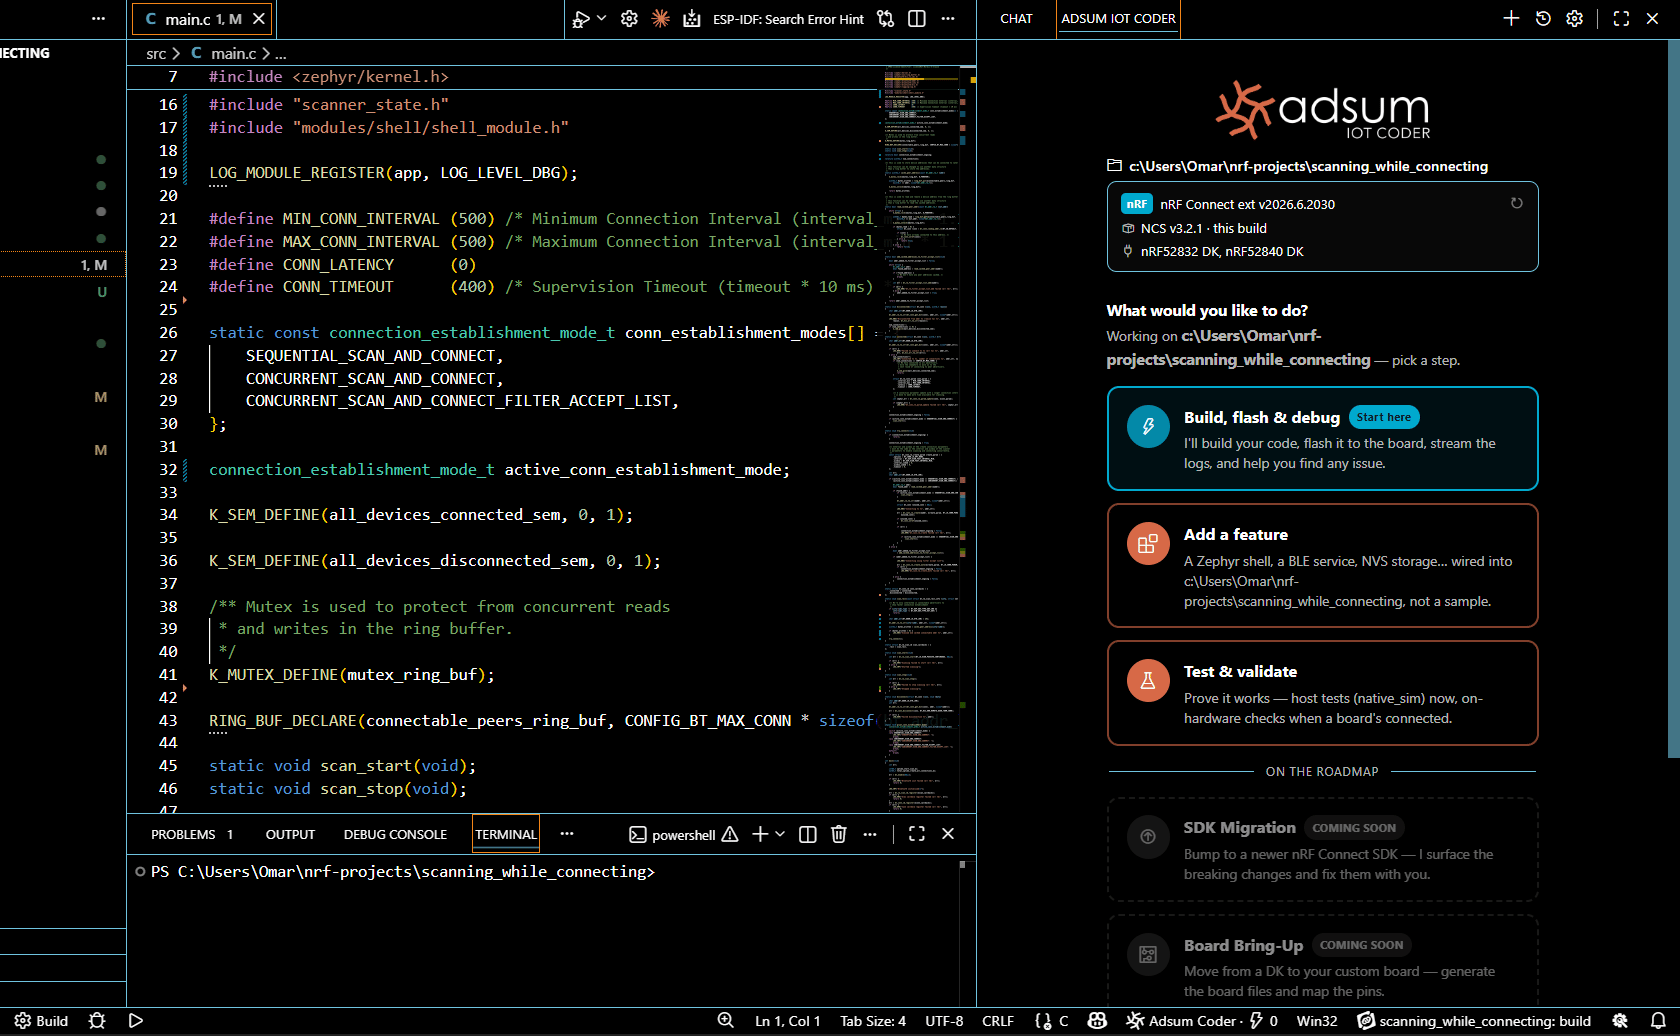Split the terminal pane
The width and height of the screenshot is (1680, 1036).
tap(808, 834)
